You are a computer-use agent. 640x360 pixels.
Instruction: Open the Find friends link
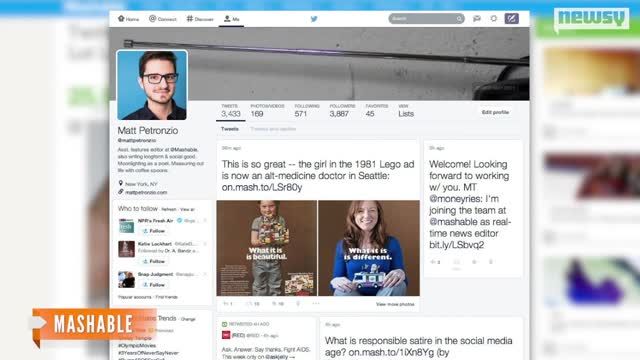pyautogui.click(x=167, y=297)
